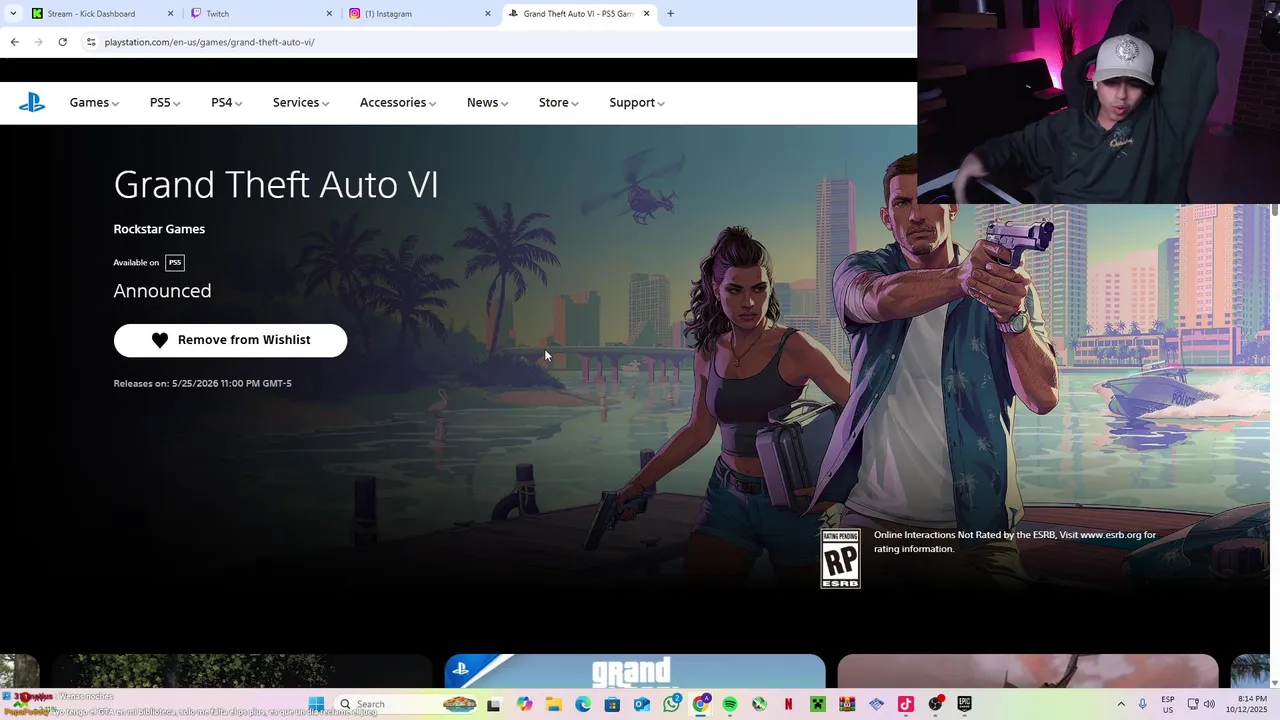Open the Windows Start menu
This screenshot has height=720, width=1280.
(316, 704)
